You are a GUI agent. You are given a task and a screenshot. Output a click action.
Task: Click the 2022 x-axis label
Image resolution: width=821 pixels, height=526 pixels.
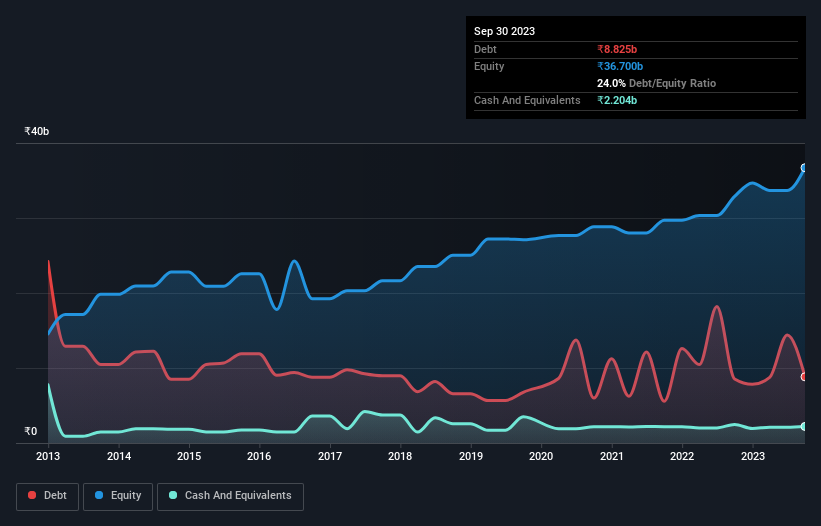click(682, 456)
